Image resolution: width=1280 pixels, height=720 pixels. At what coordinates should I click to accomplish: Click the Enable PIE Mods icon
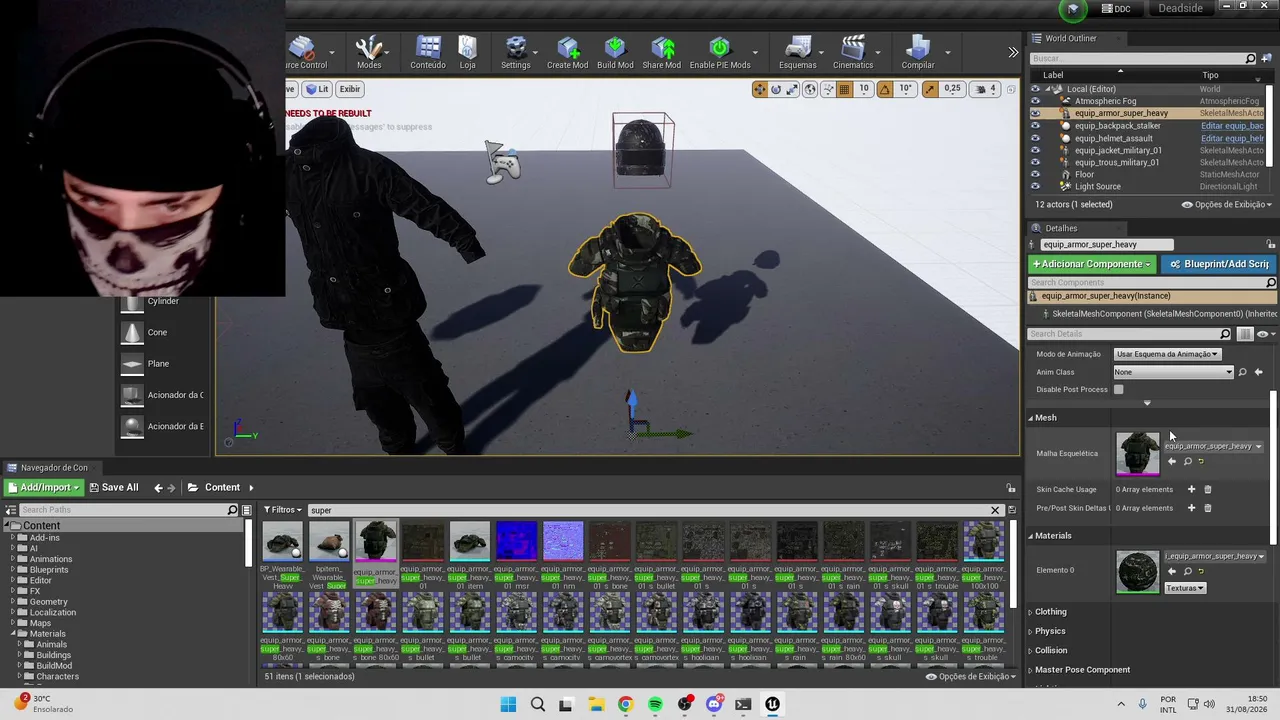click(x=720, y=53)
